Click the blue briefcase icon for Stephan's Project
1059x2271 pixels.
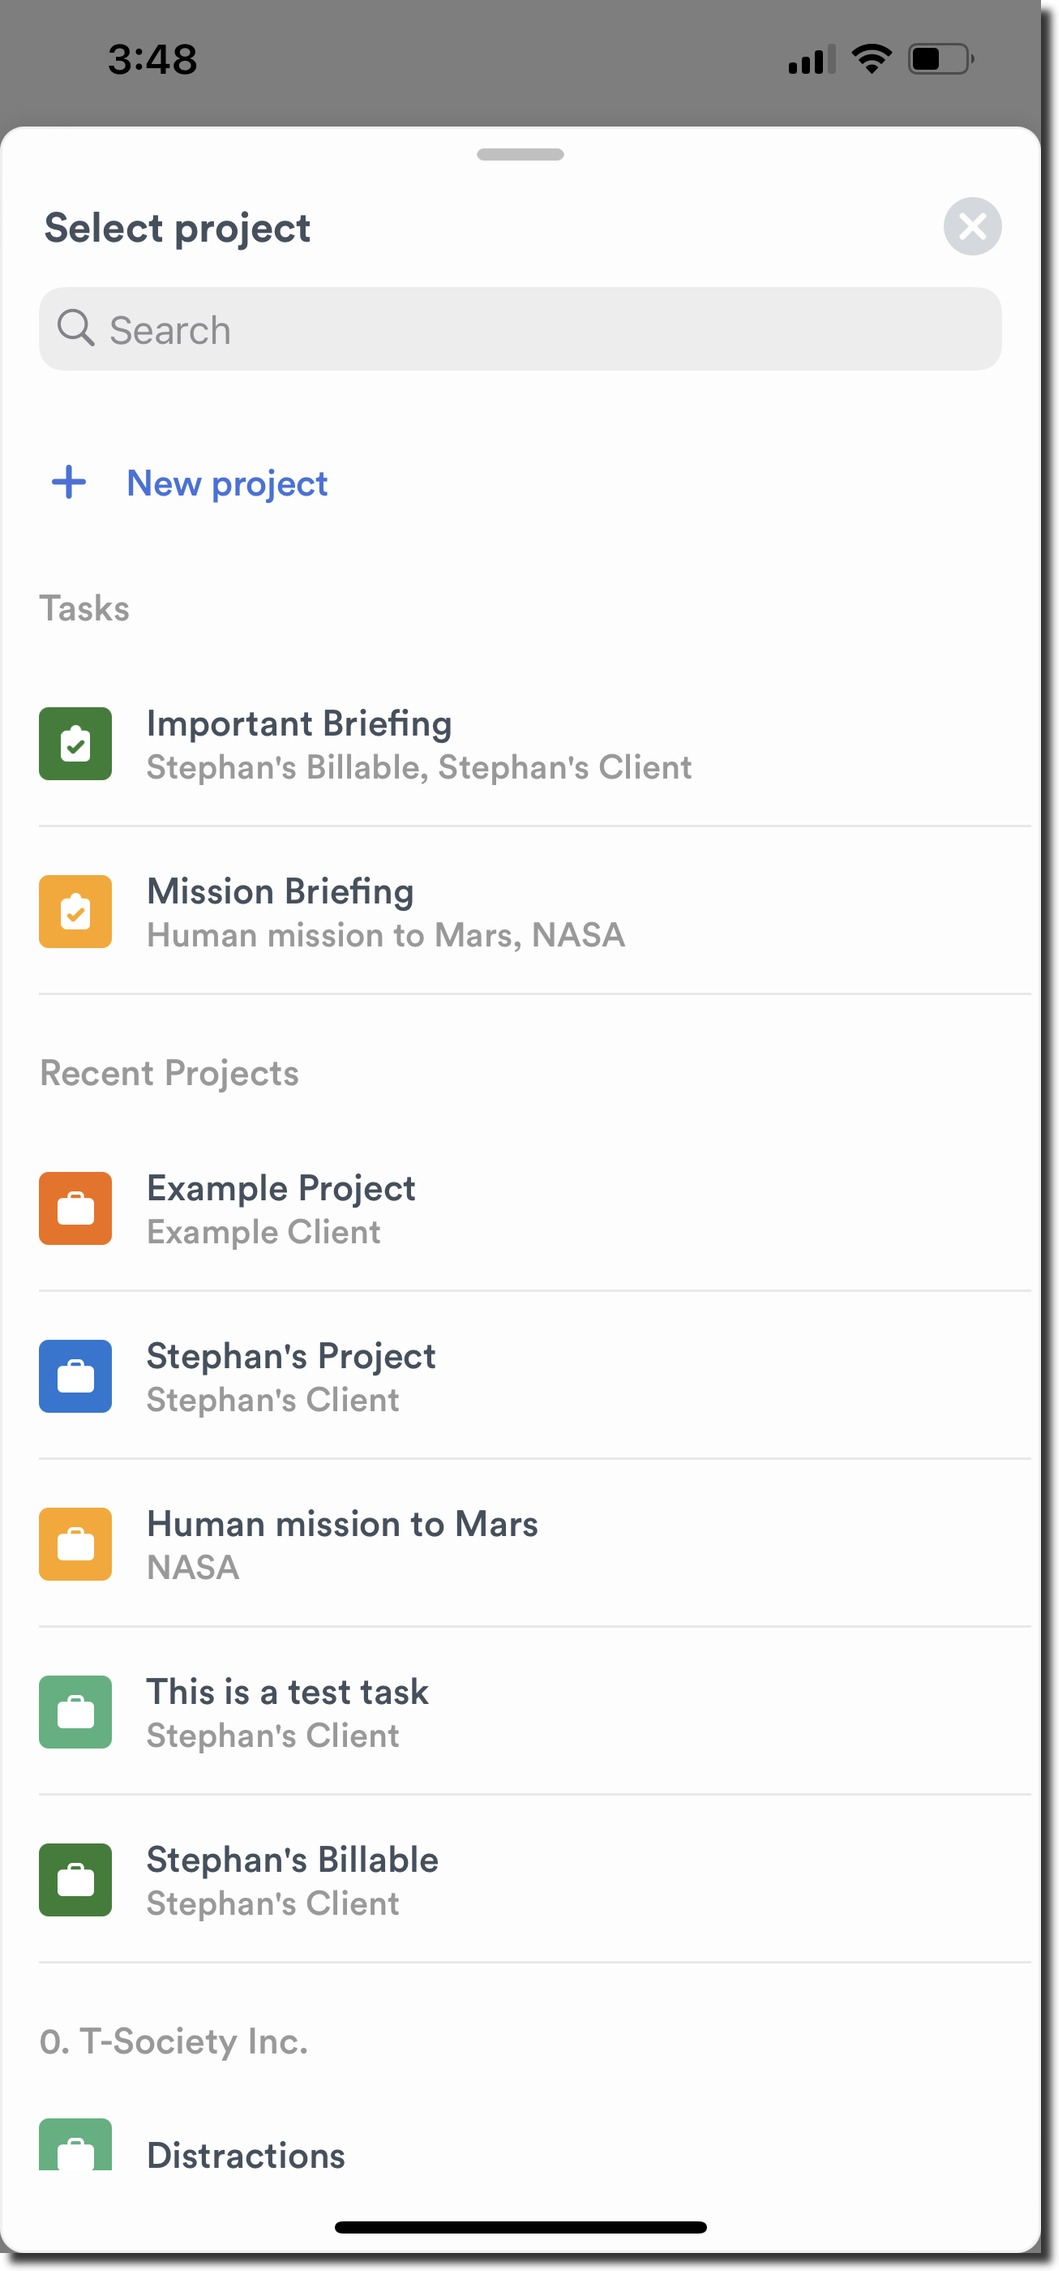point(75,1376)
